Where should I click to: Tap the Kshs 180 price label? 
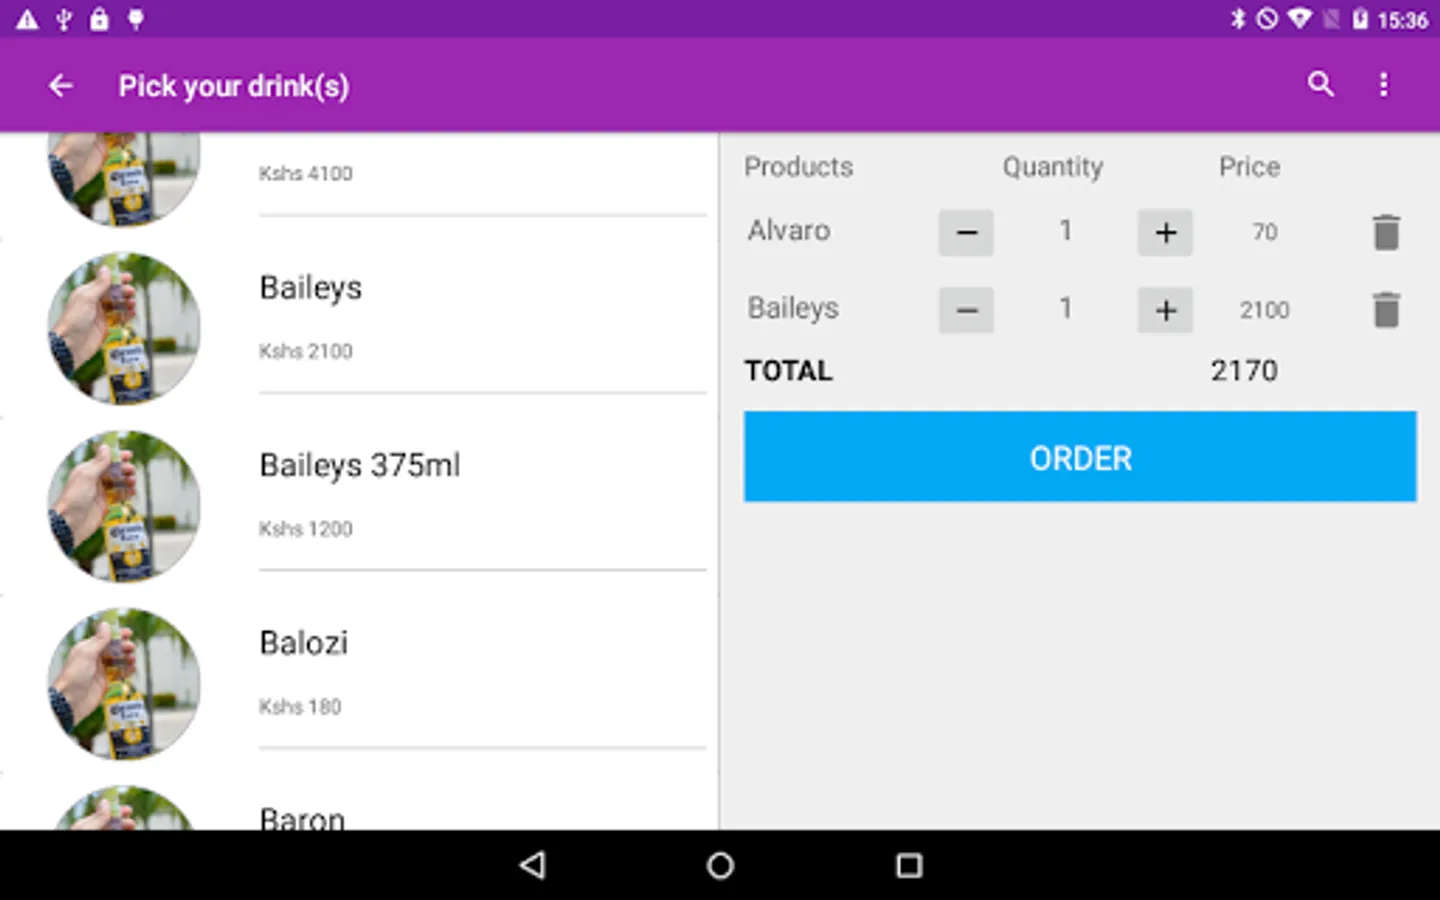(300, 707)
